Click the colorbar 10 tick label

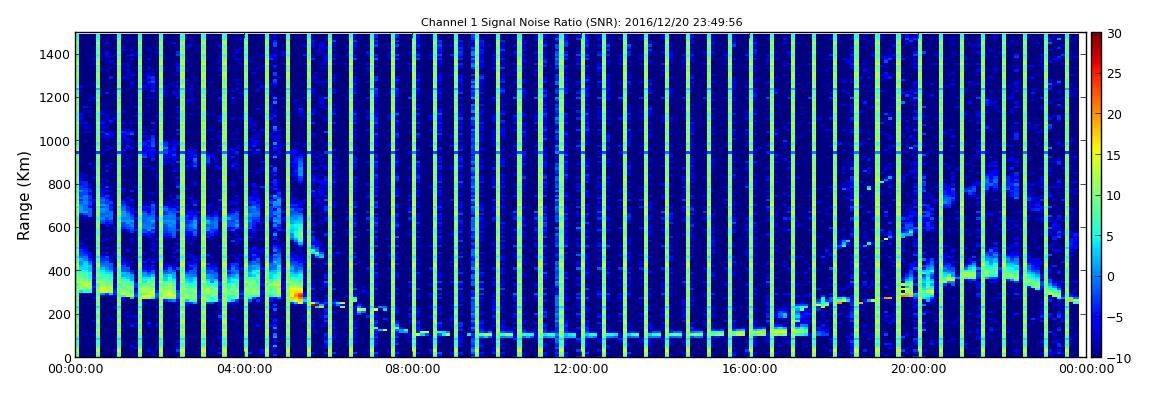tap(1114, 195)
